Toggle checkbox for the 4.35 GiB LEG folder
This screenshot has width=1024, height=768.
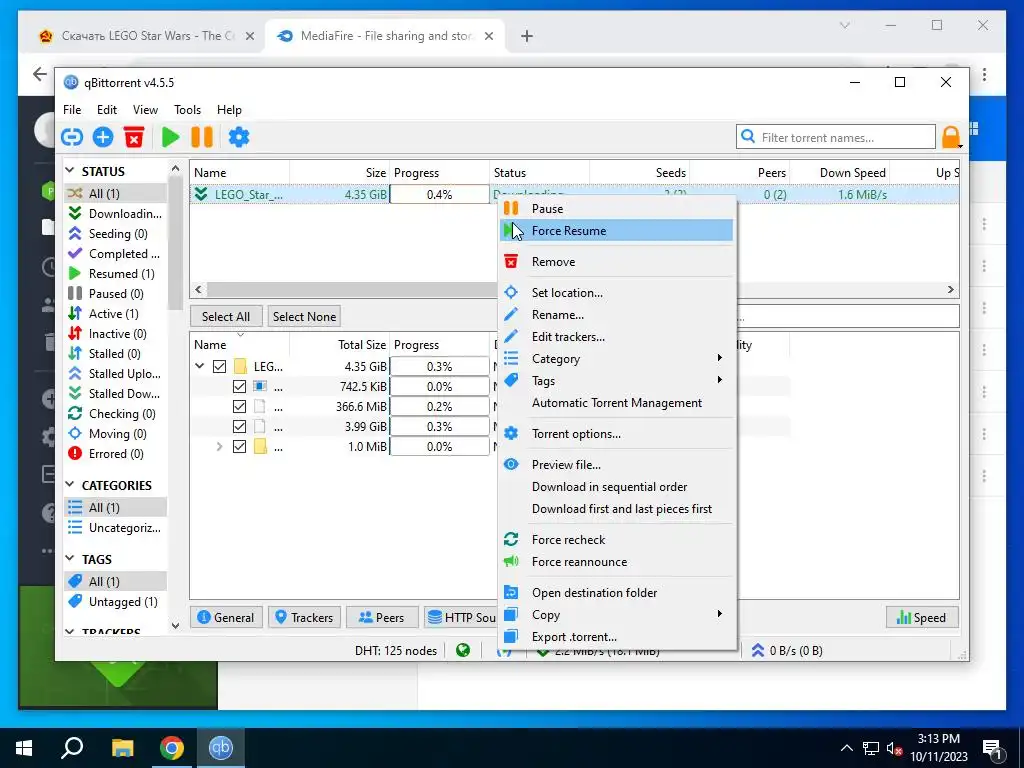[219, 366]
